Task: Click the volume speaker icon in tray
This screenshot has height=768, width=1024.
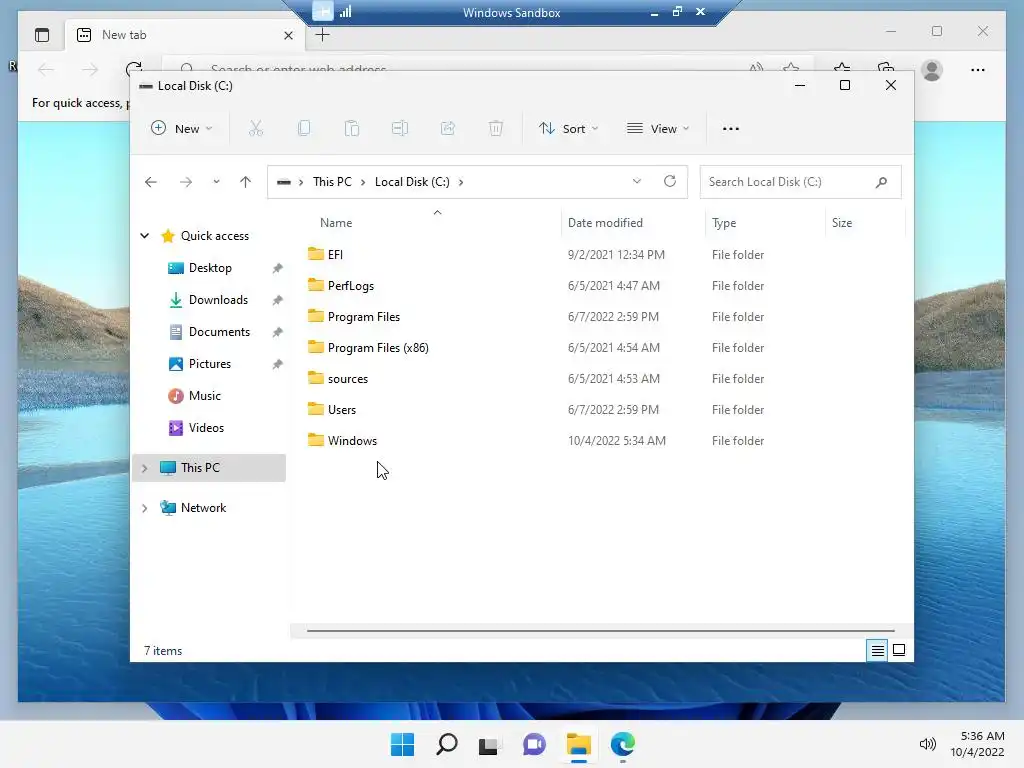Action: 927,744
